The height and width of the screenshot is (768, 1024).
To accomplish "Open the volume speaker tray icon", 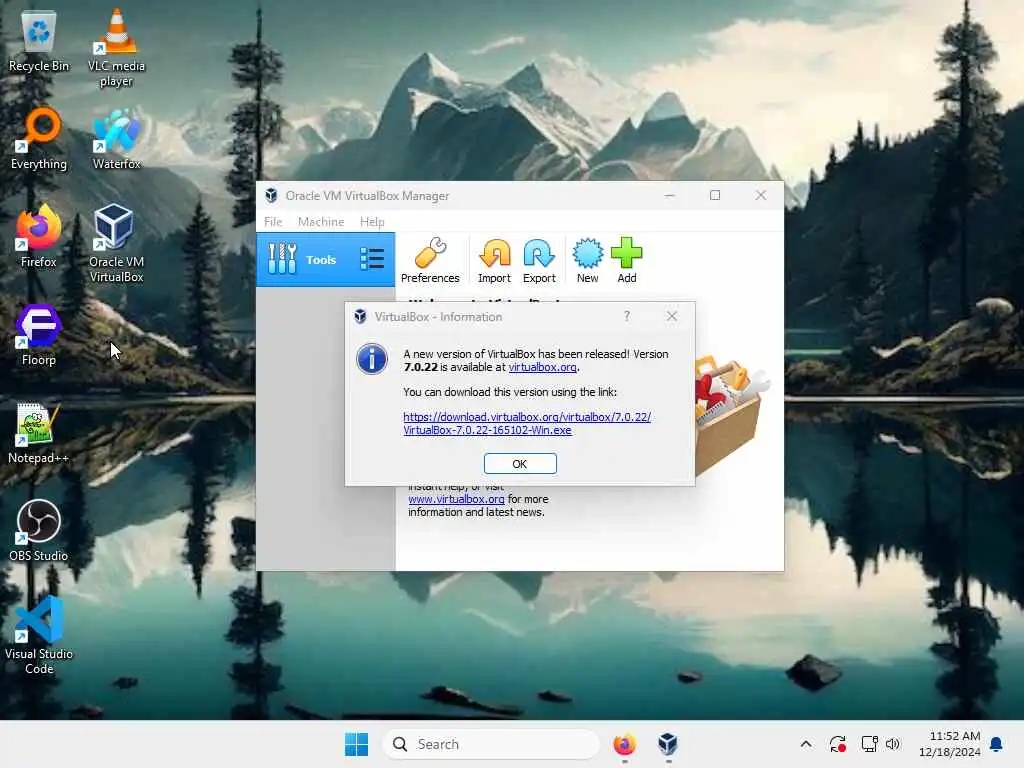I will point(893,744).
